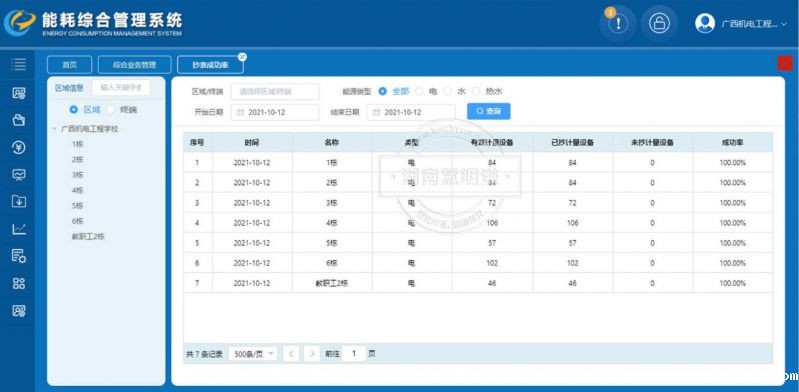
Task: Open the yen cost management sidebar icon
Action: coord(19,148)
